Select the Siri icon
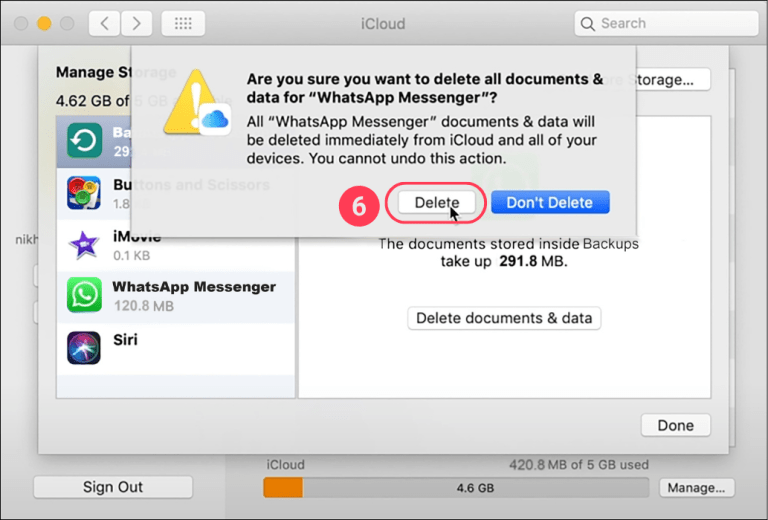Screen dimensions: 768x520 [x=84, y=348]
